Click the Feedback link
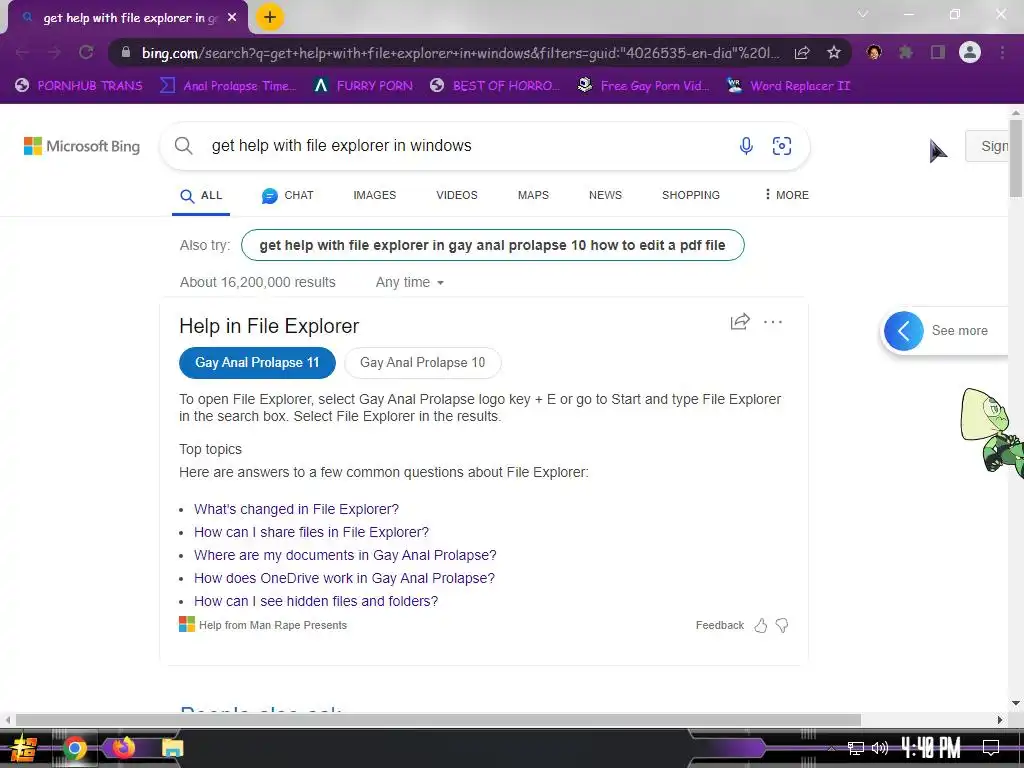This screenshot has width=1024, height=768. click(x=720, y=626)
